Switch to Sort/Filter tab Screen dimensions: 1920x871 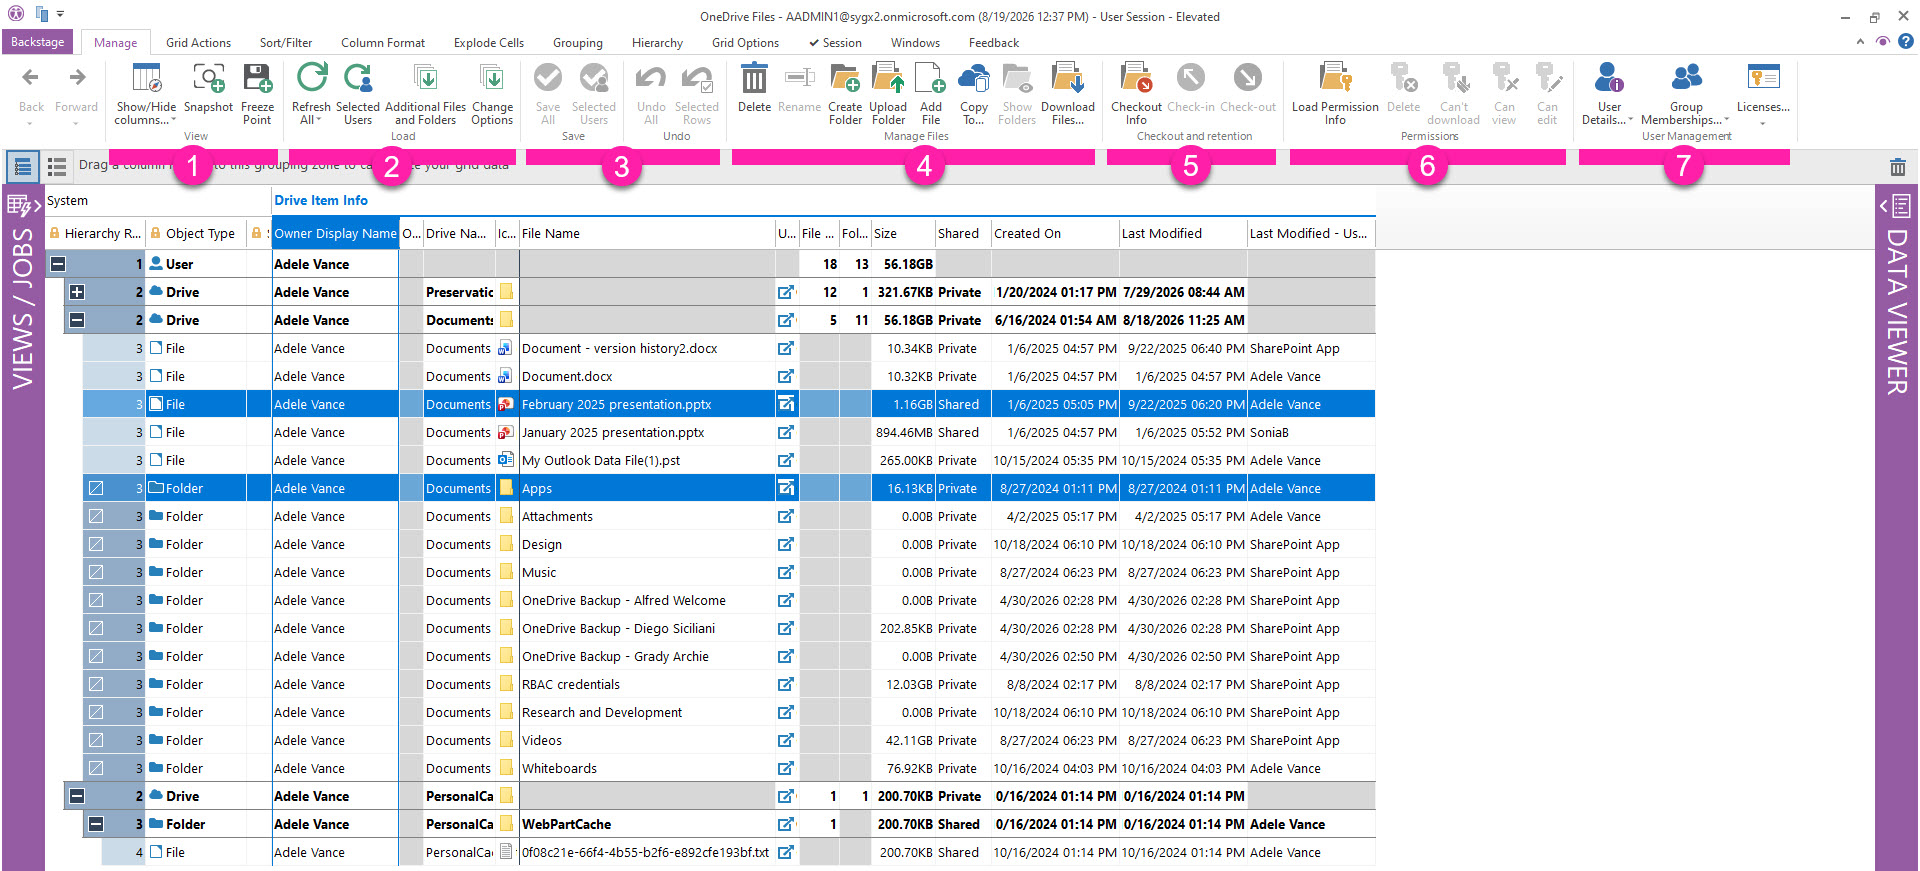click(x=286, y=43)
